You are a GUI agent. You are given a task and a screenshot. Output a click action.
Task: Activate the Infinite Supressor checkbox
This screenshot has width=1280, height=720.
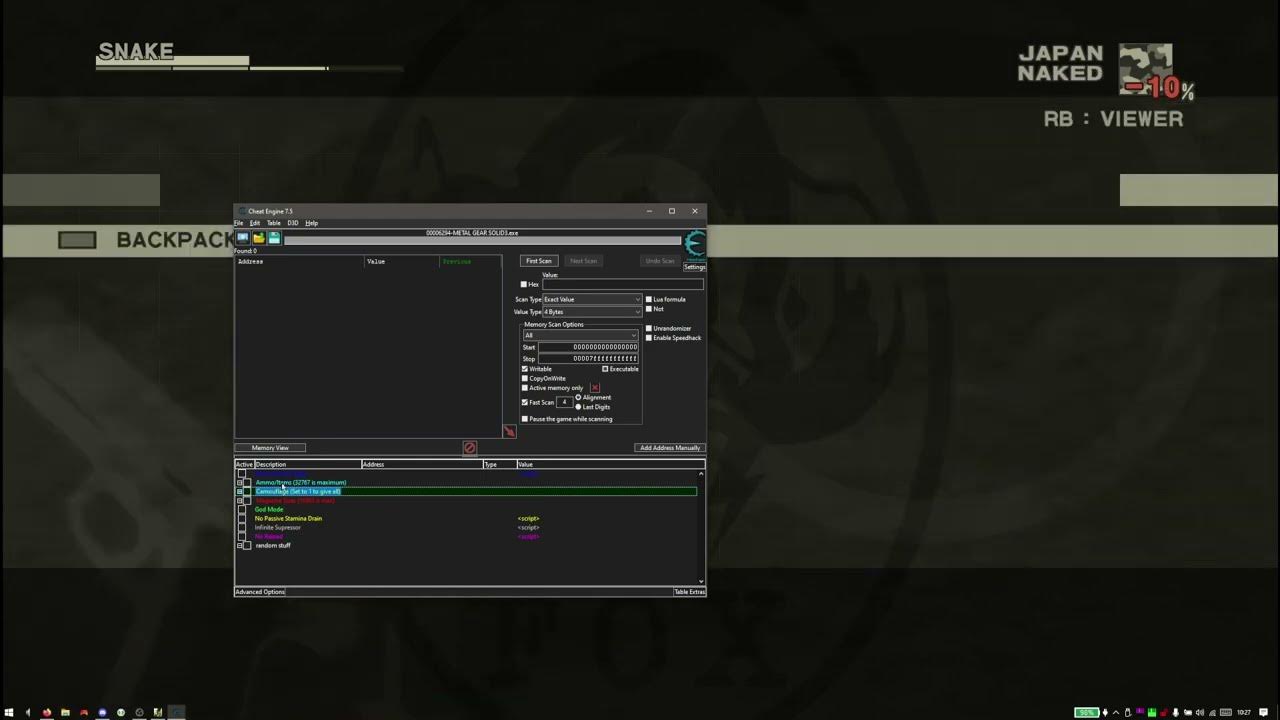point(242,528)
